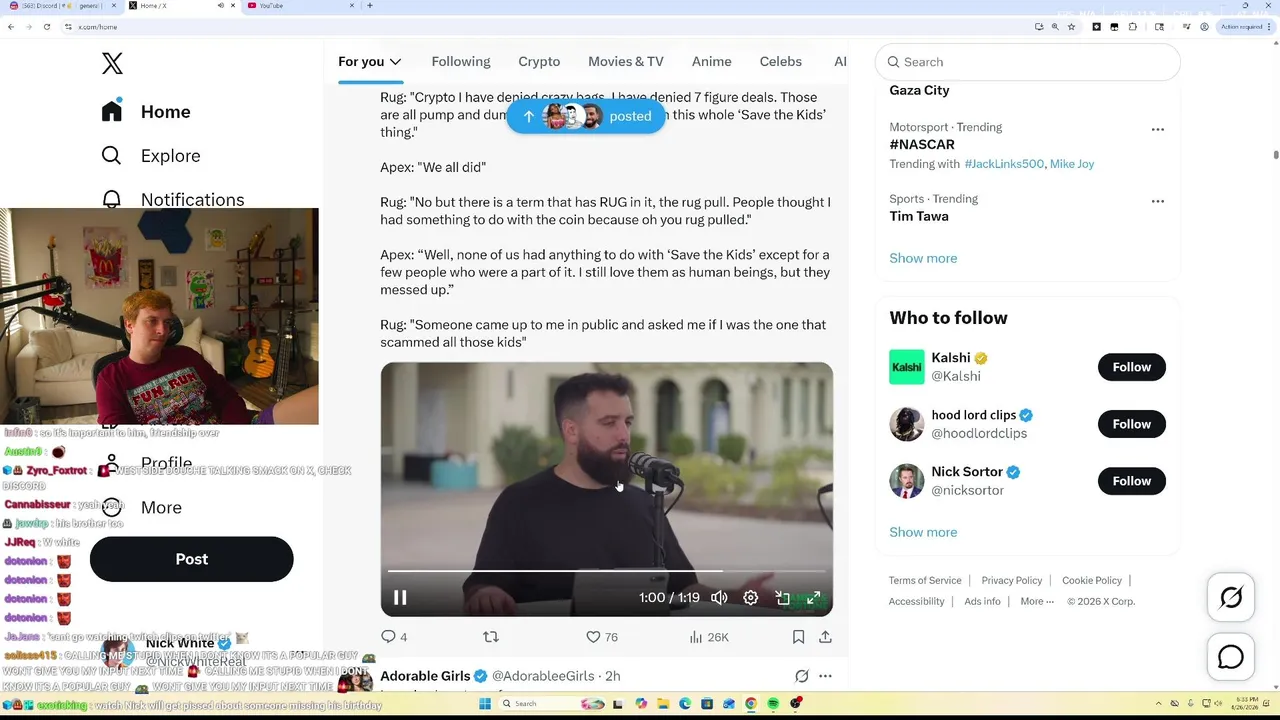Open the #NASCAR trending topic
This screenshot has height=720, width=1280.
[922, 144]
